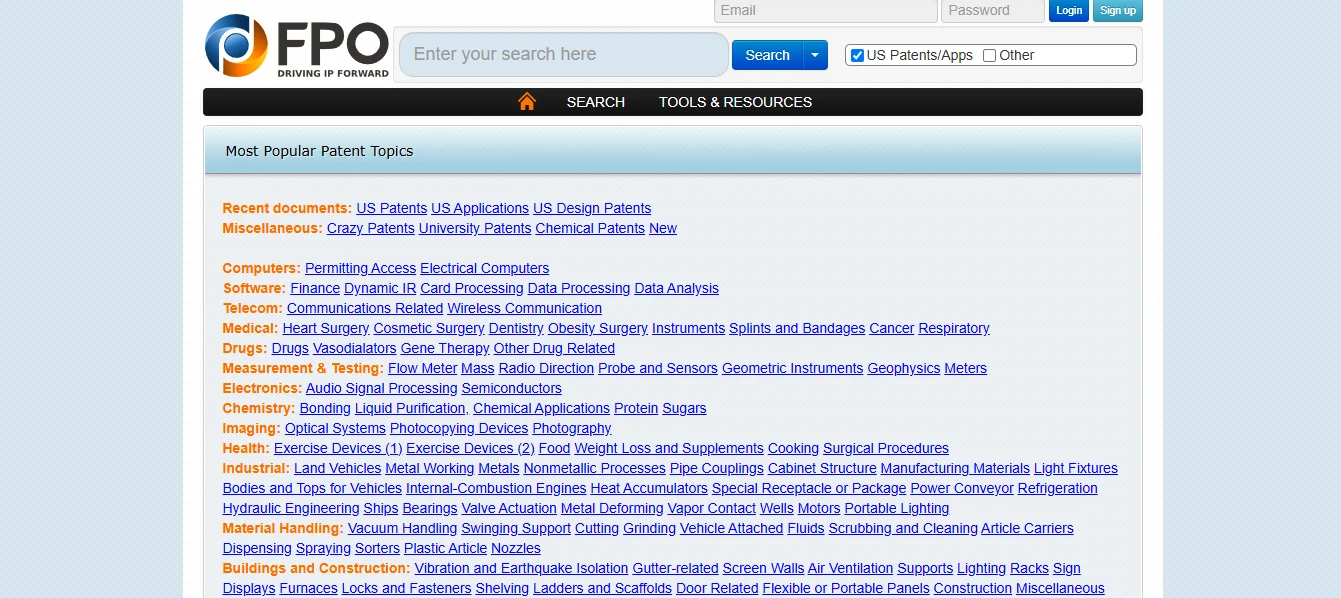1341x598 pixels.
Task: Open the Exercise Devices (1) link
Action: [x=338, y=448]
